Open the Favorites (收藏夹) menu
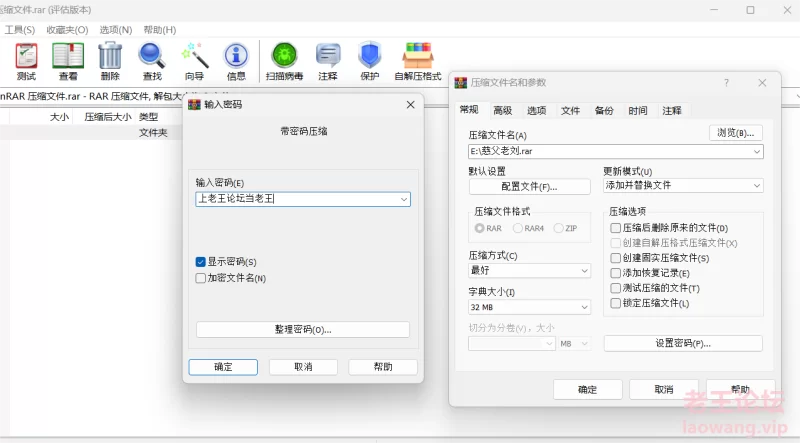This screenshot has width=800, height=443. (67, 30)
